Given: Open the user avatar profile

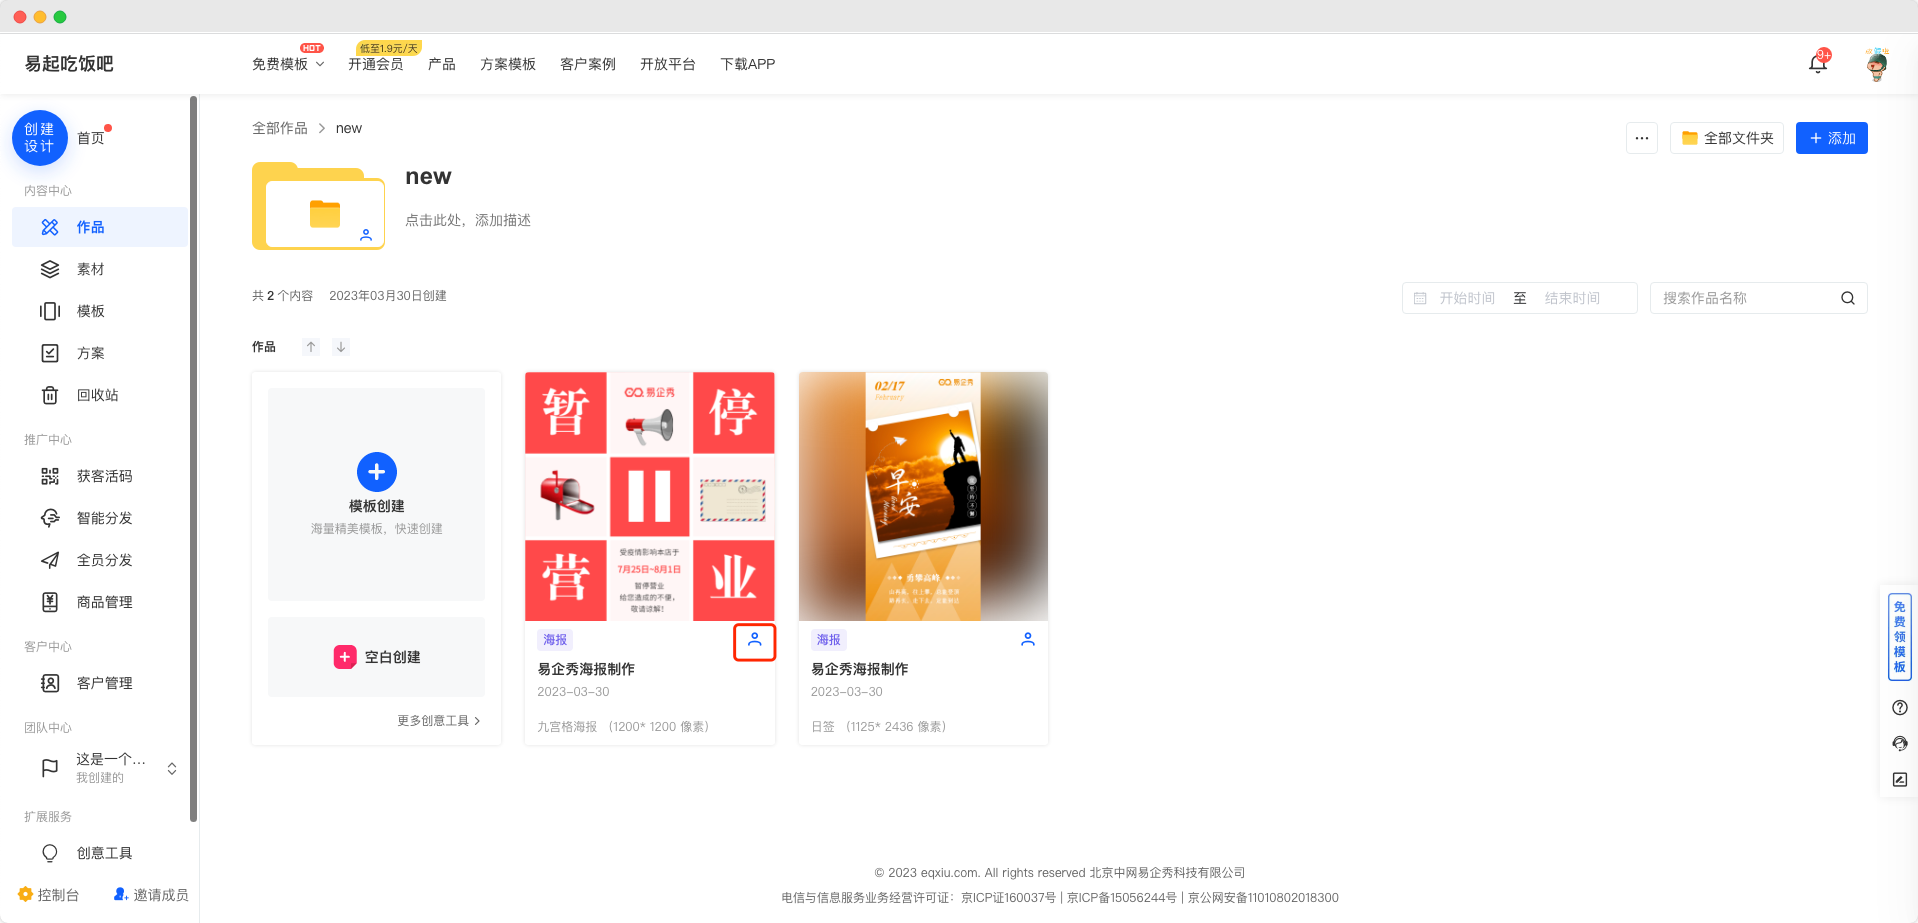Looking at the screenshot, I should click(1877, 64).
